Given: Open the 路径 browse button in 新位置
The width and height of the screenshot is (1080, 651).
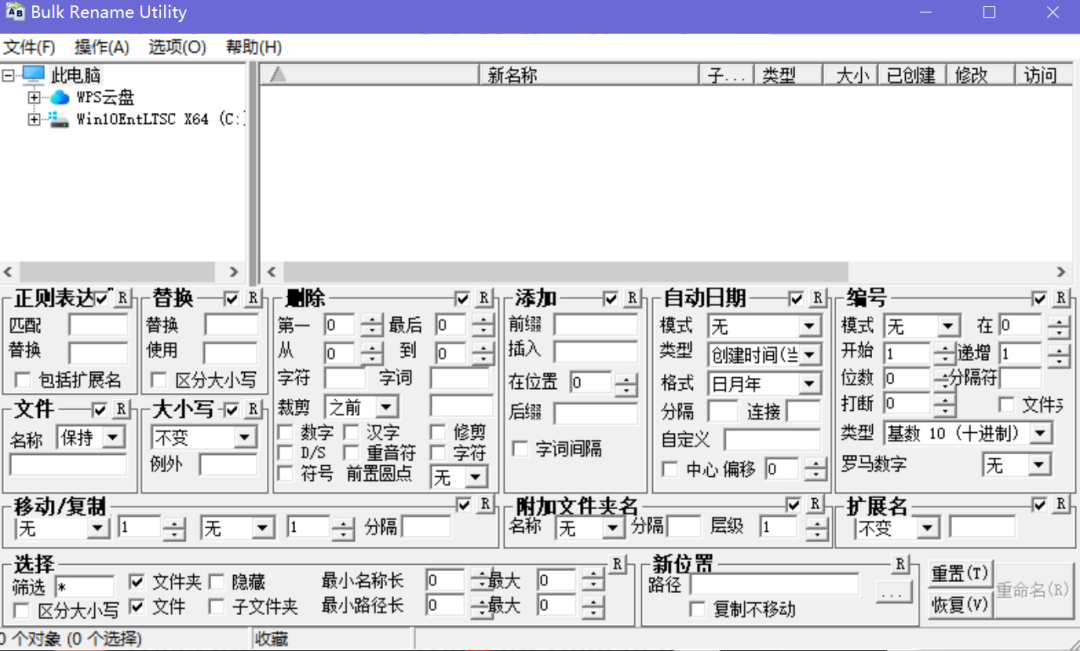Looking at the screenshot, I should click(893, 593).
